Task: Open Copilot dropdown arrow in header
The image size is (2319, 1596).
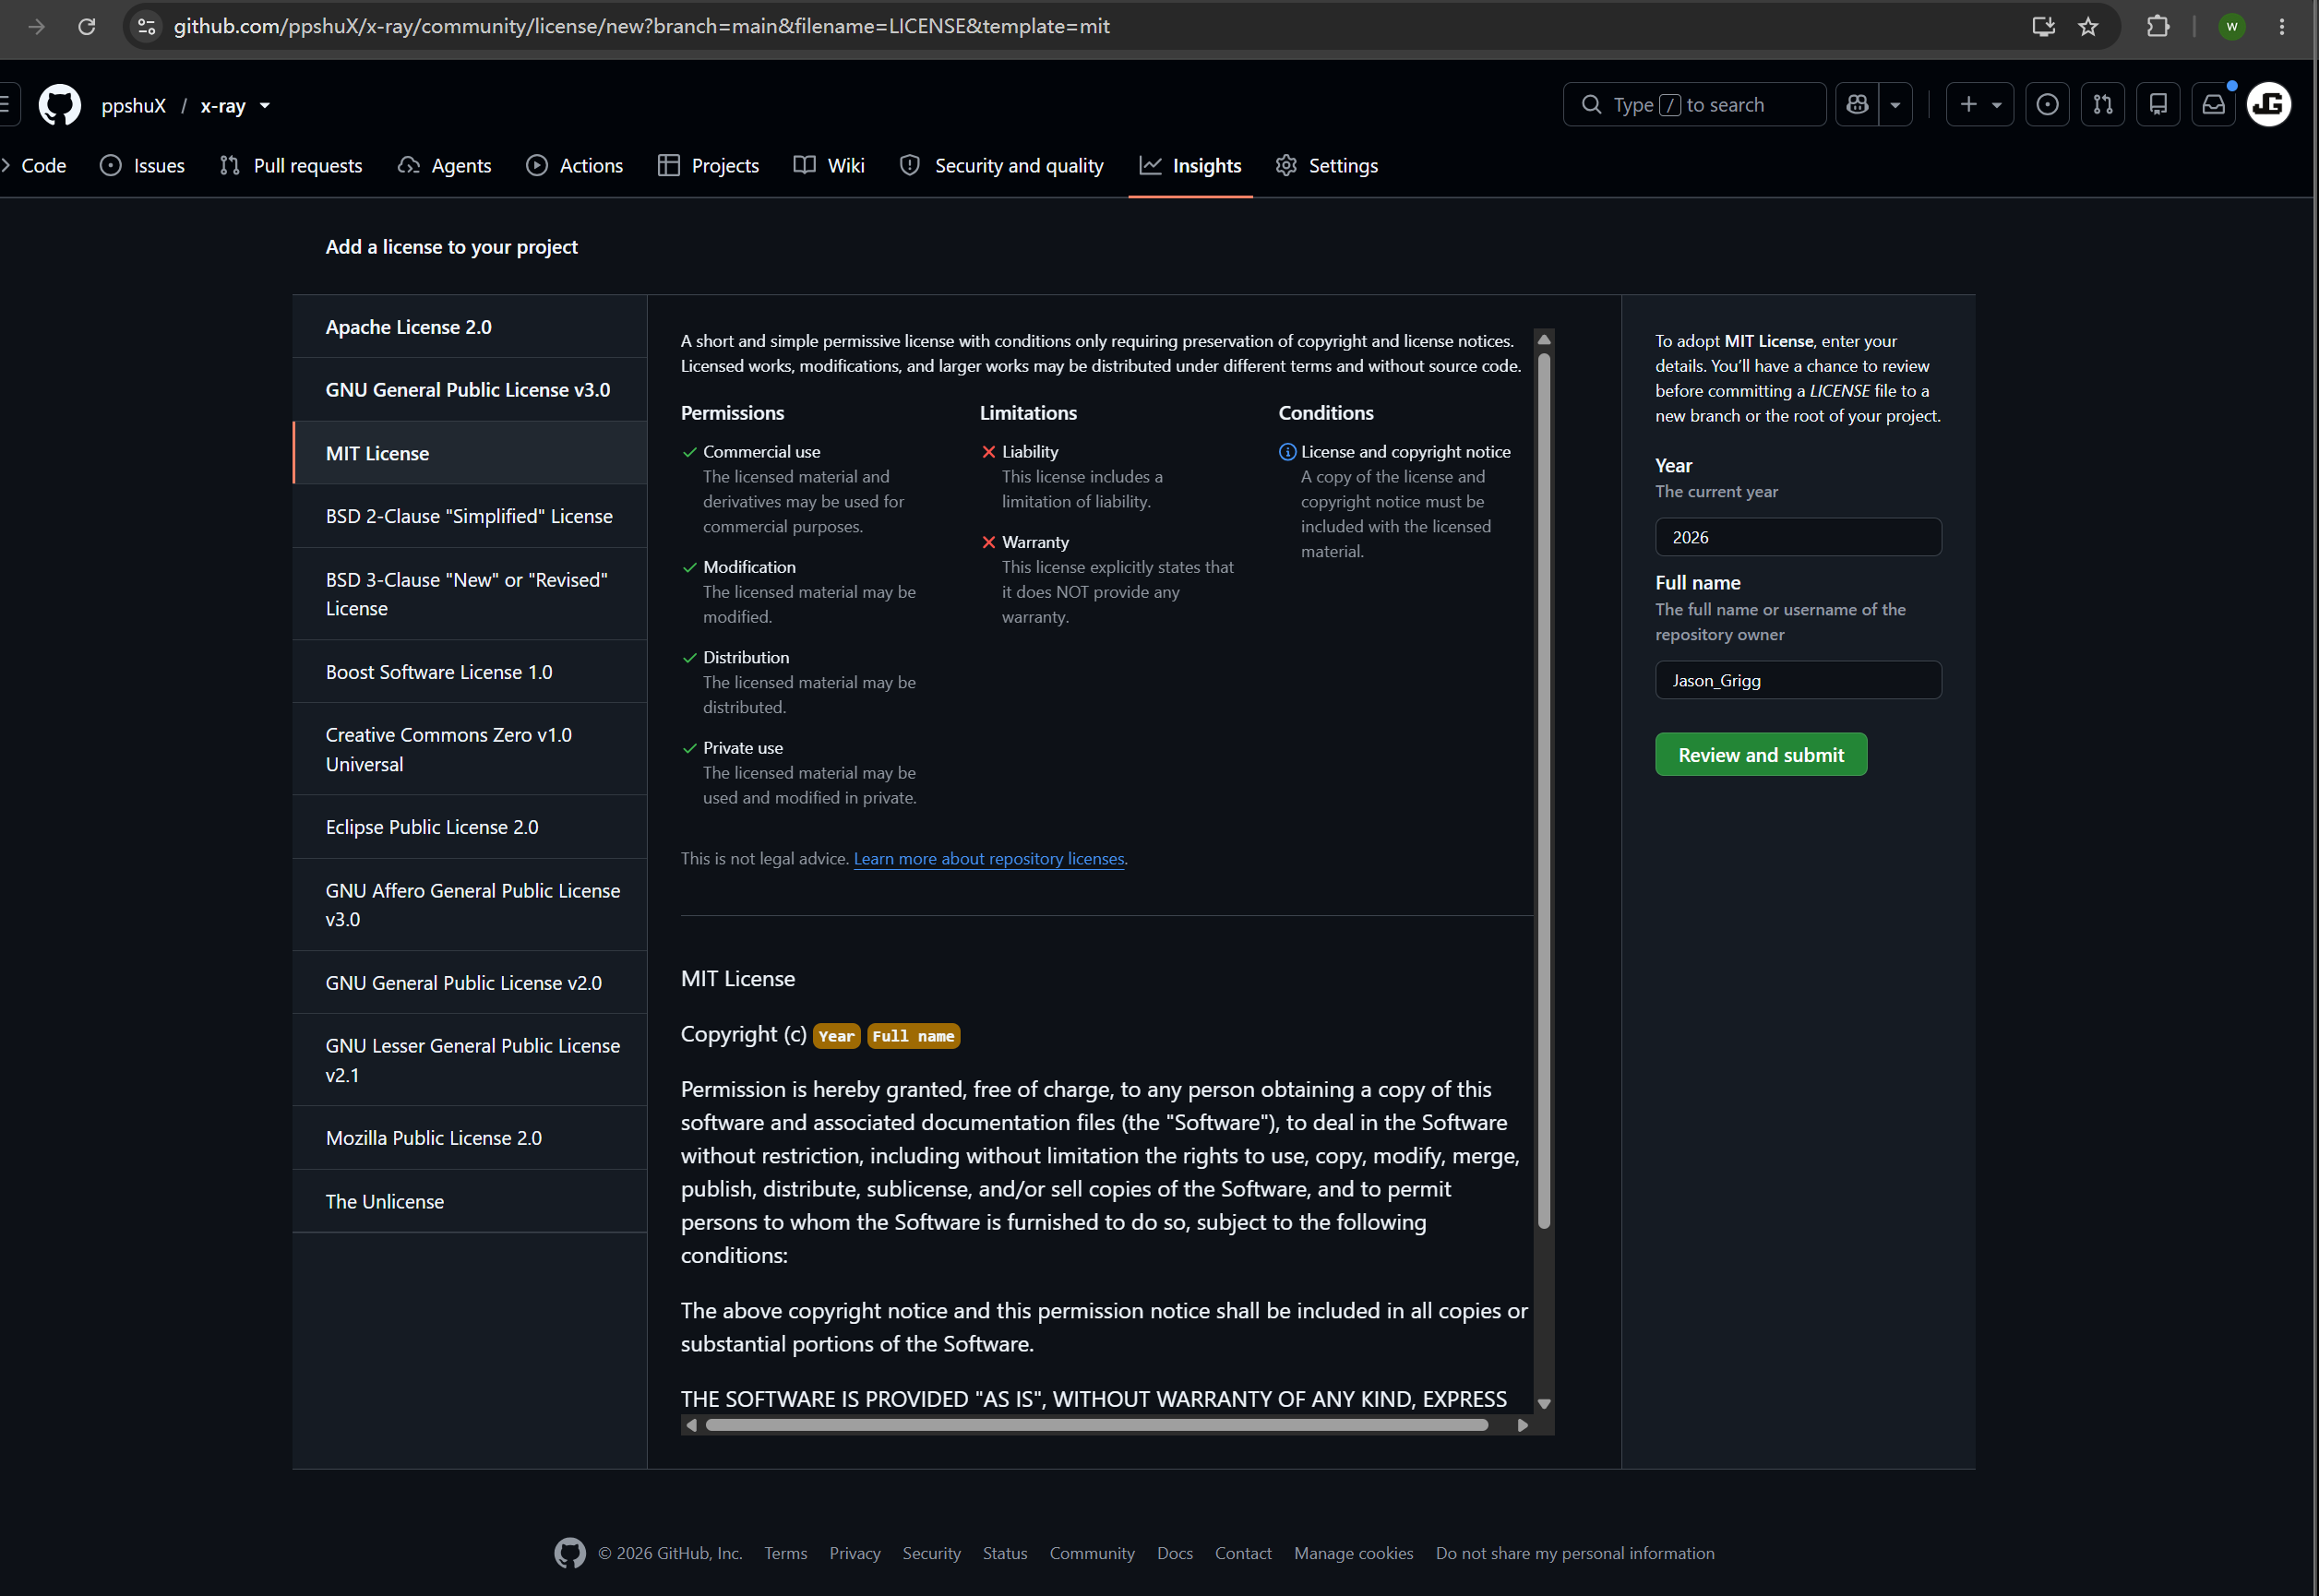Action: click(x=1895, y=105)
